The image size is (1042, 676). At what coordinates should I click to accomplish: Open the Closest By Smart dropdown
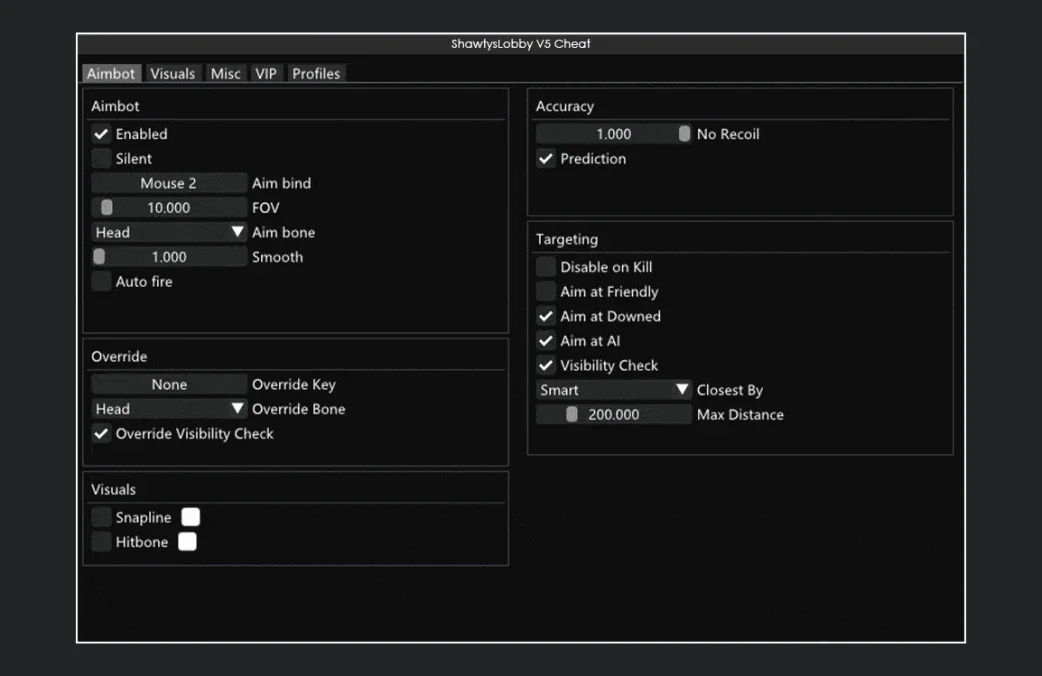click(x=613, y=390)
